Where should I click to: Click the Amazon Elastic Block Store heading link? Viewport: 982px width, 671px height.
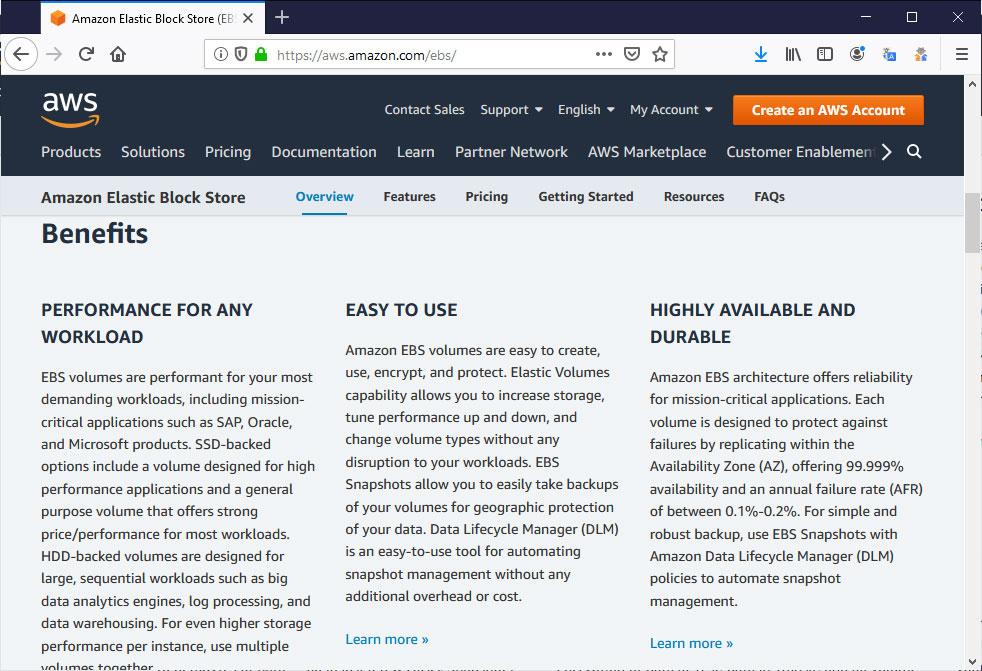click(x=143, y=197)
